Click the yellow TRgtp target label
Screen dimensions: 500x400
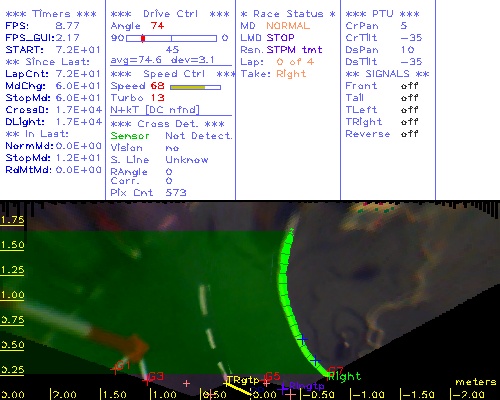click(x=243, y=380)
